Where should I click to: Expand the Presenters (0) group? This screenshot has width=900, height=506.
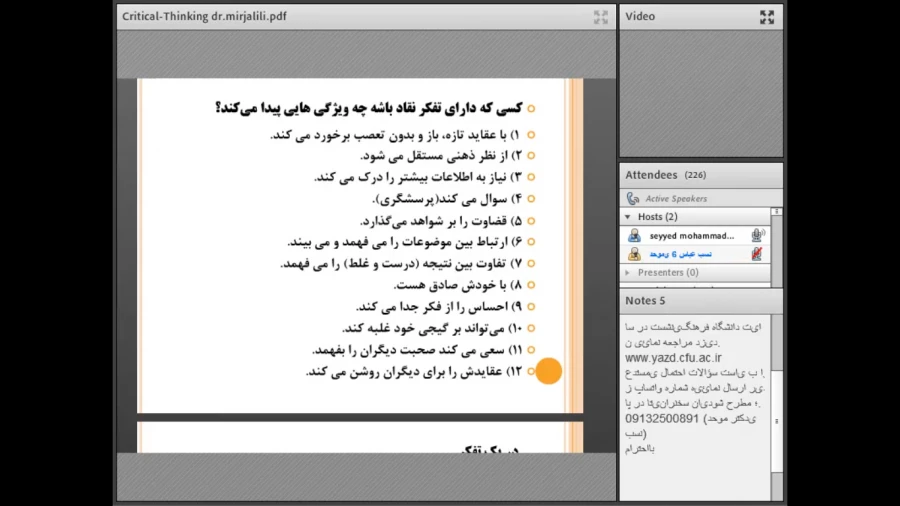click(x=628, y=272)
